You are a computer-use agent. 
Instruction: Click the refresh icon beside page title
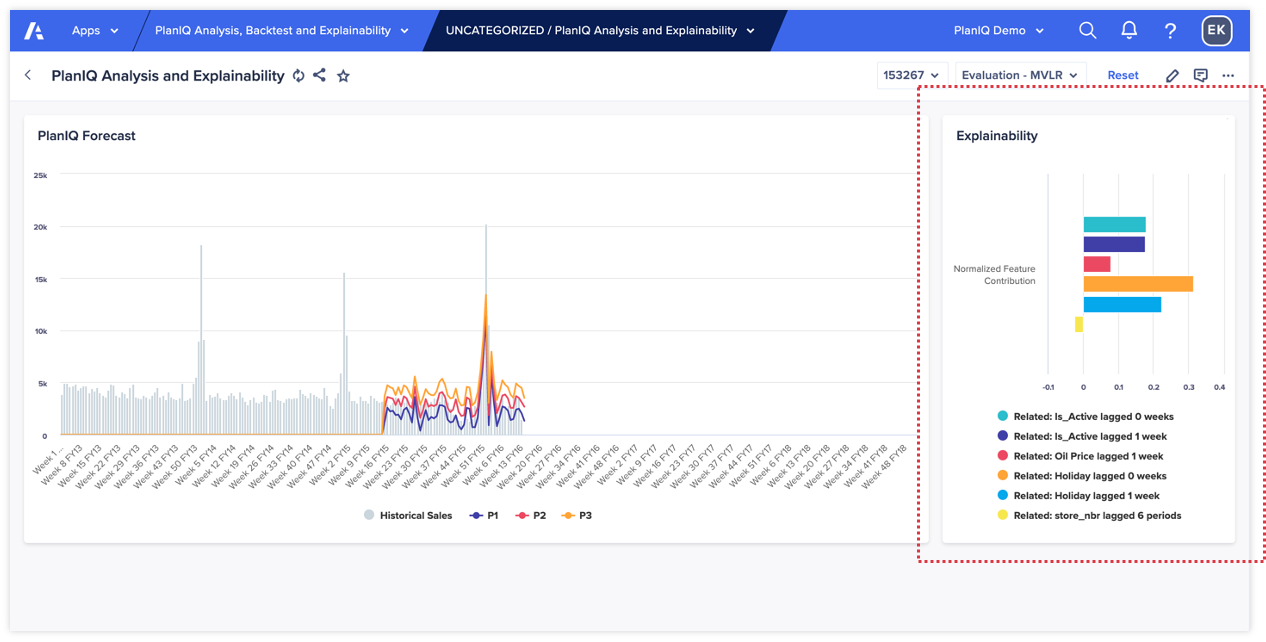[x=298, y=75]
